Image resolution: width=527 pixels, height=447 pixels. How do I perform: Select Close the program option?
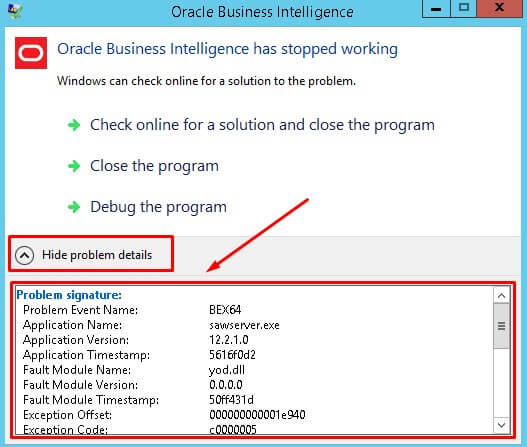point(154,166)
